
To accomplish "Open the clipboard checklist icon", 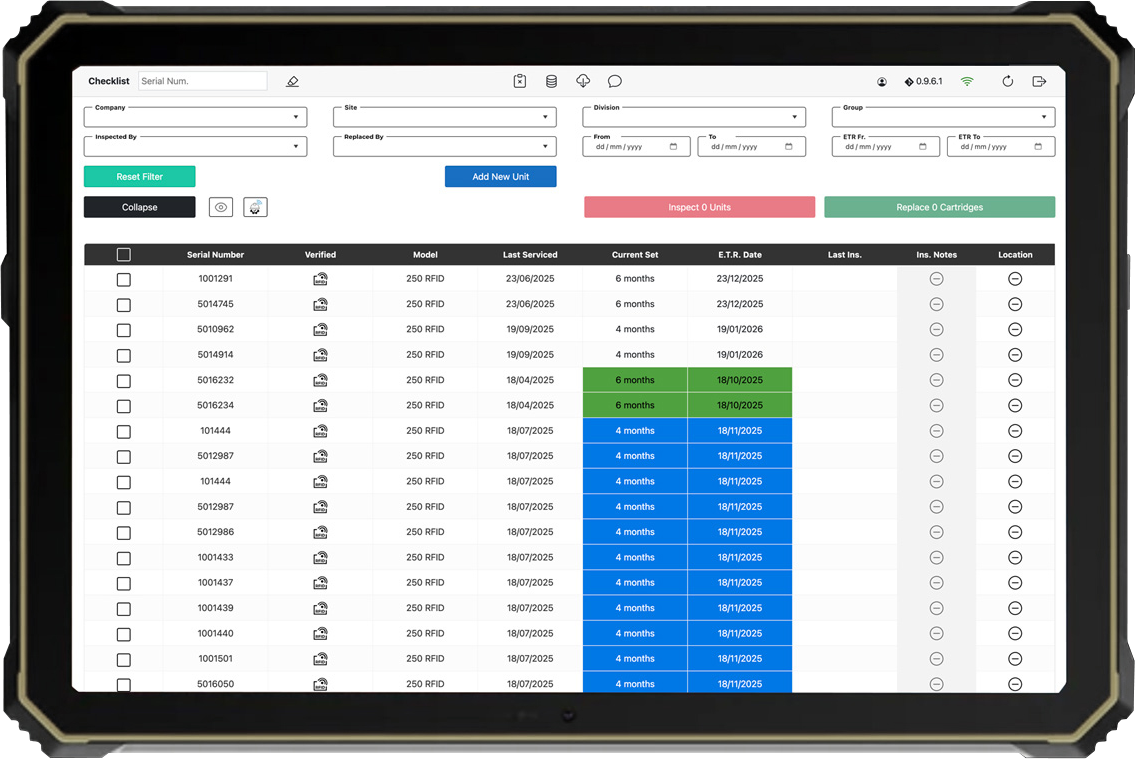I will 520,82.
